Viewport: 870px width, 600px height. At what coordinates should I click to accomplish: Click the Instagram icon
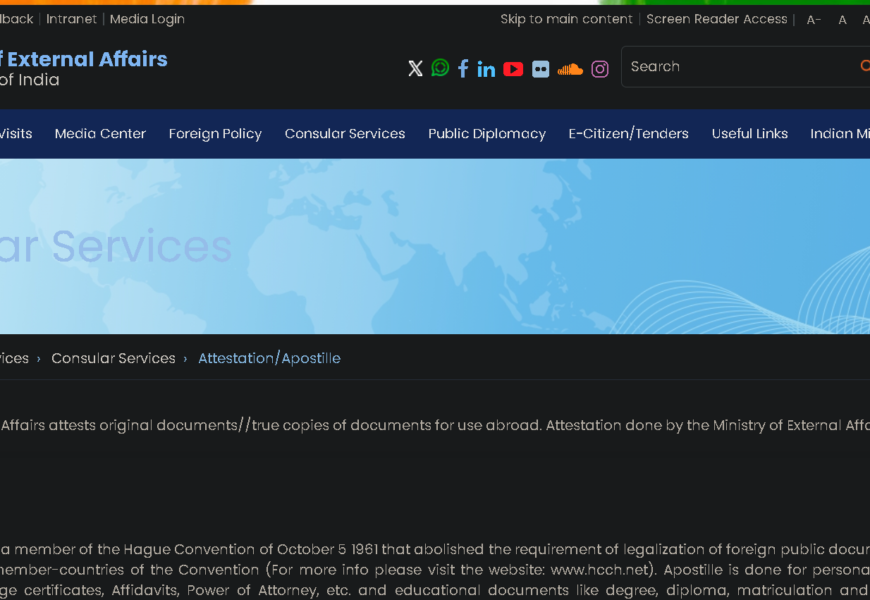(x=600, y=69)
